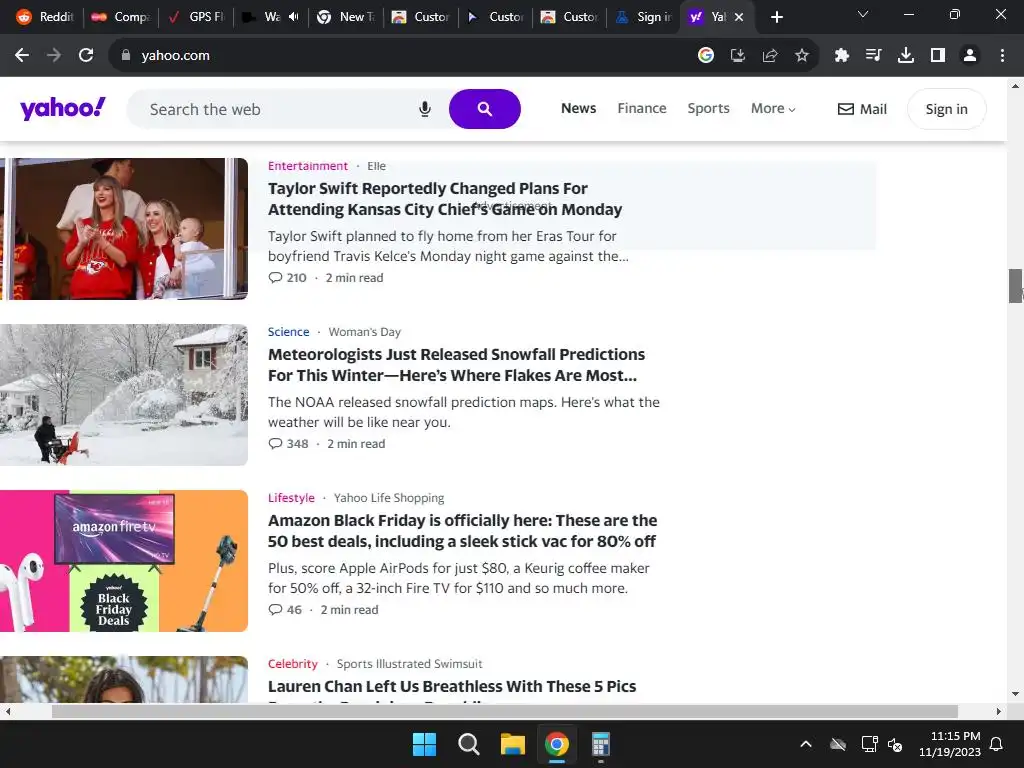Open the 210 comments on Taylor Swift story
Screen dimensions: 1024x768
click(287, 278)
